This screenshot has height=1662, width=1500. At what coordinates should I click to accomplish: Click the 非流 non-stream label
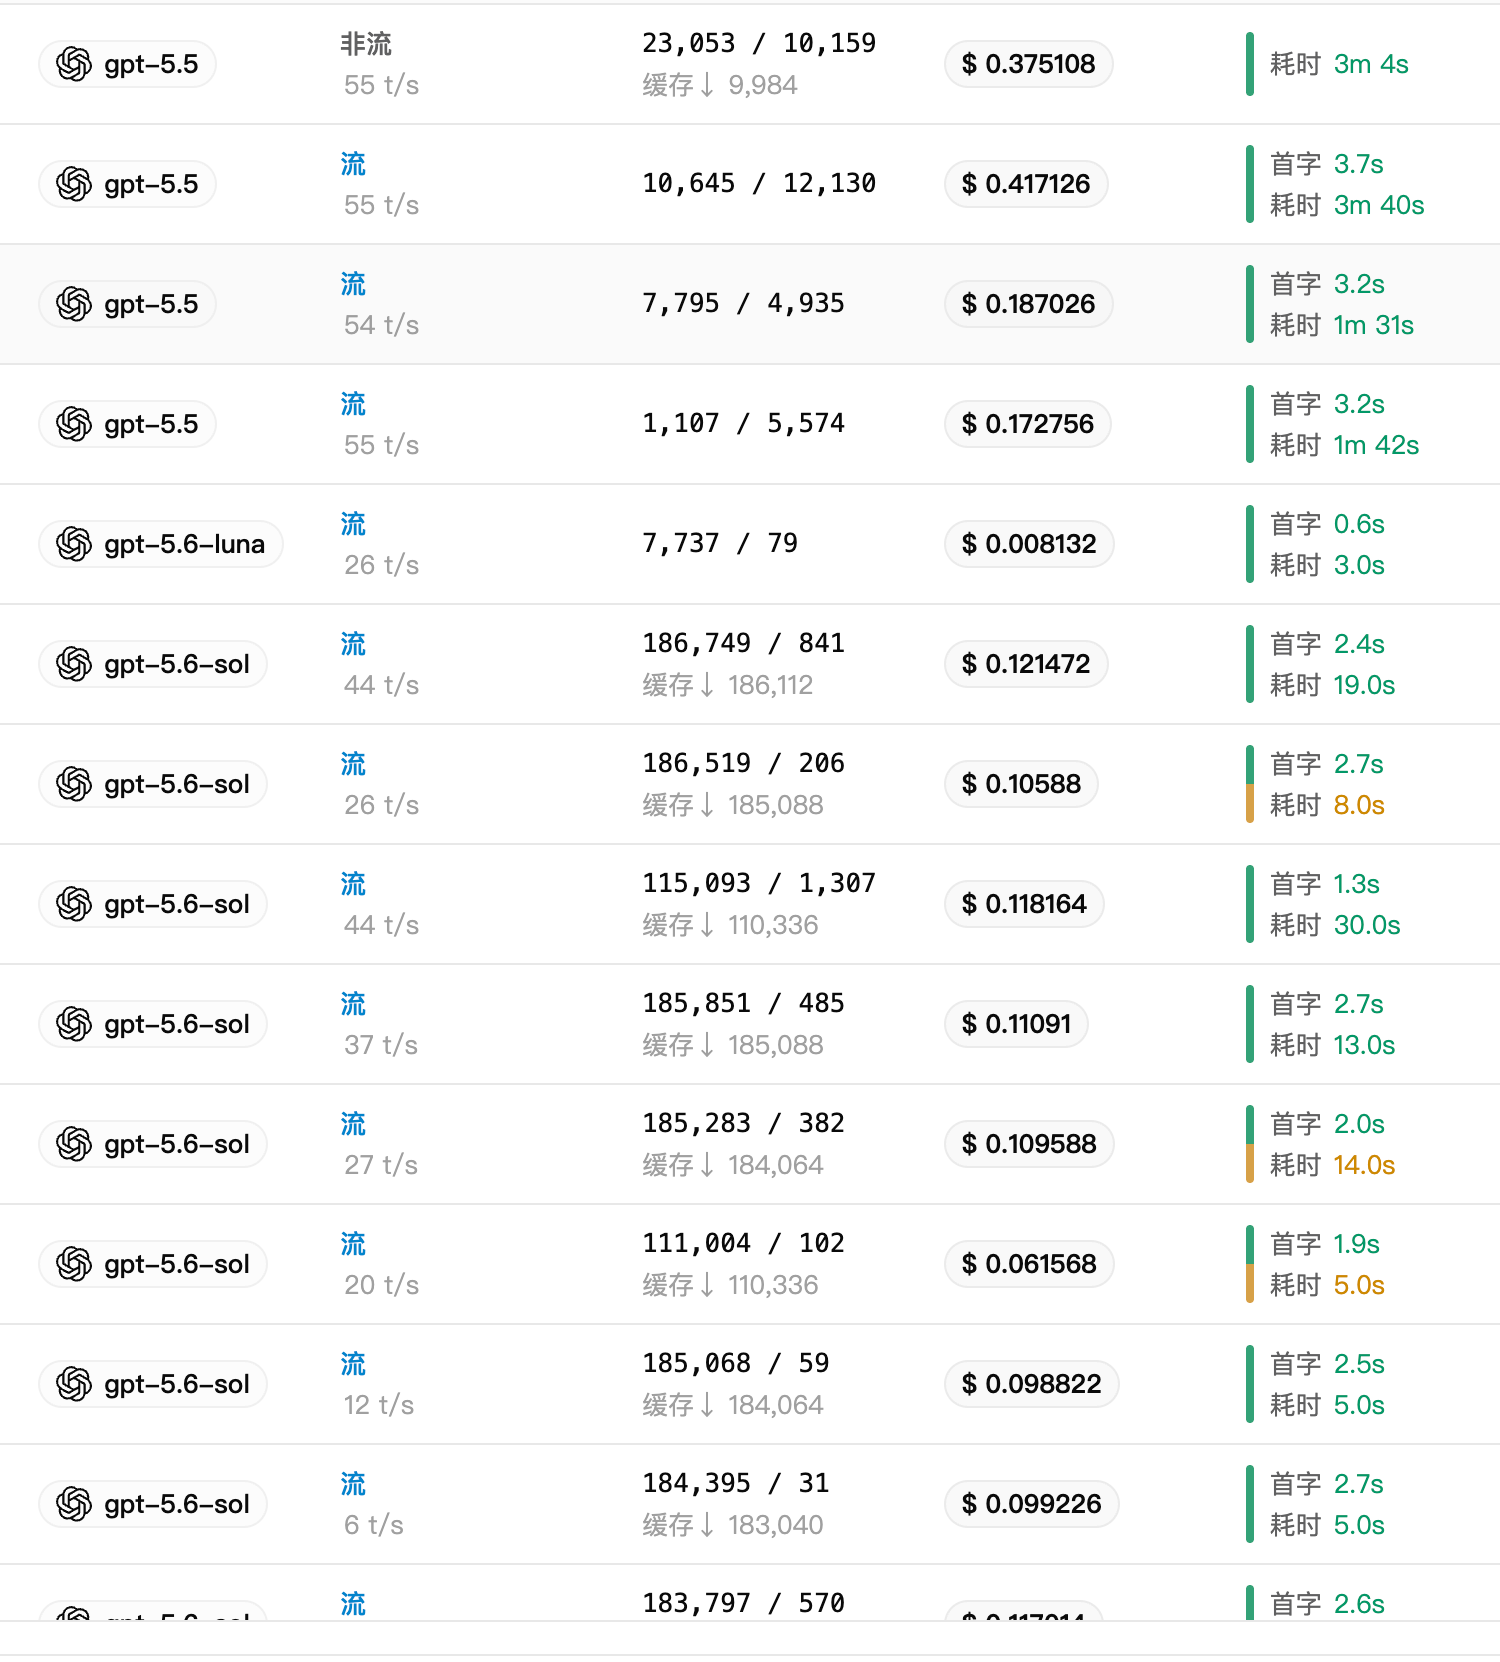(x=366, y=44)
